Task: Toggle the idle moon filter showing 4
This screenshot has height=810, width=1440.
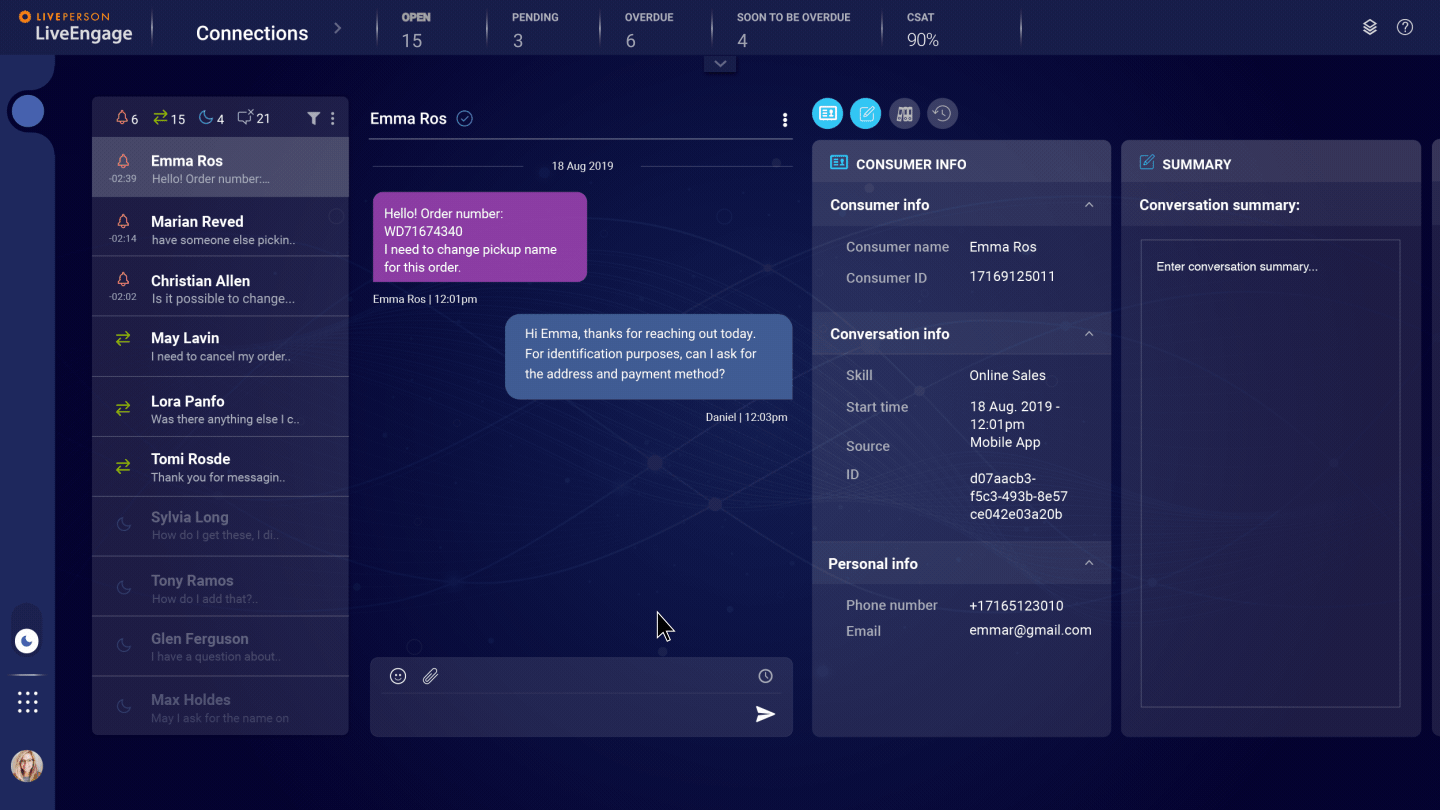Action: [x=211, y=118]
